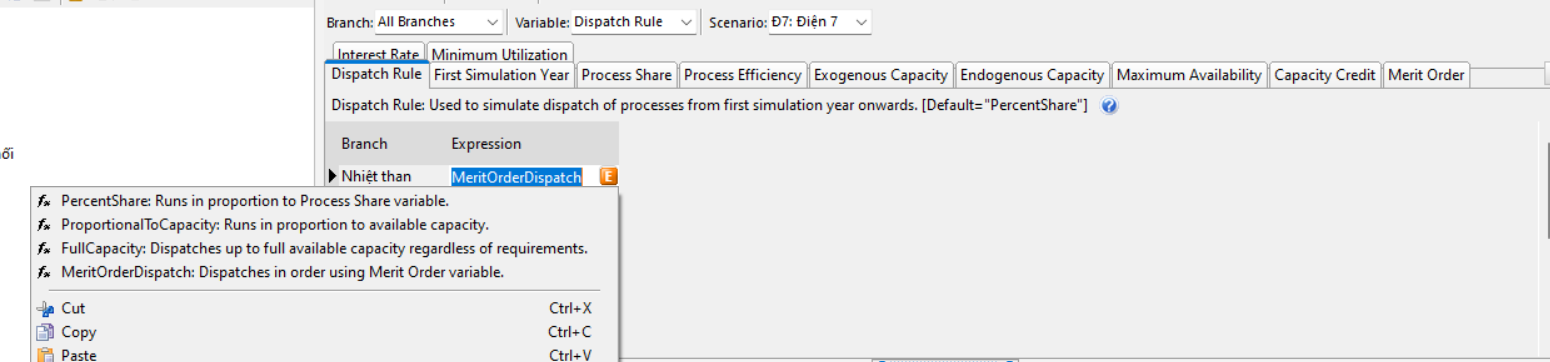Select the Nhiệt than branch row
This screenshot has width=1550, height=362.
[376, 177]
